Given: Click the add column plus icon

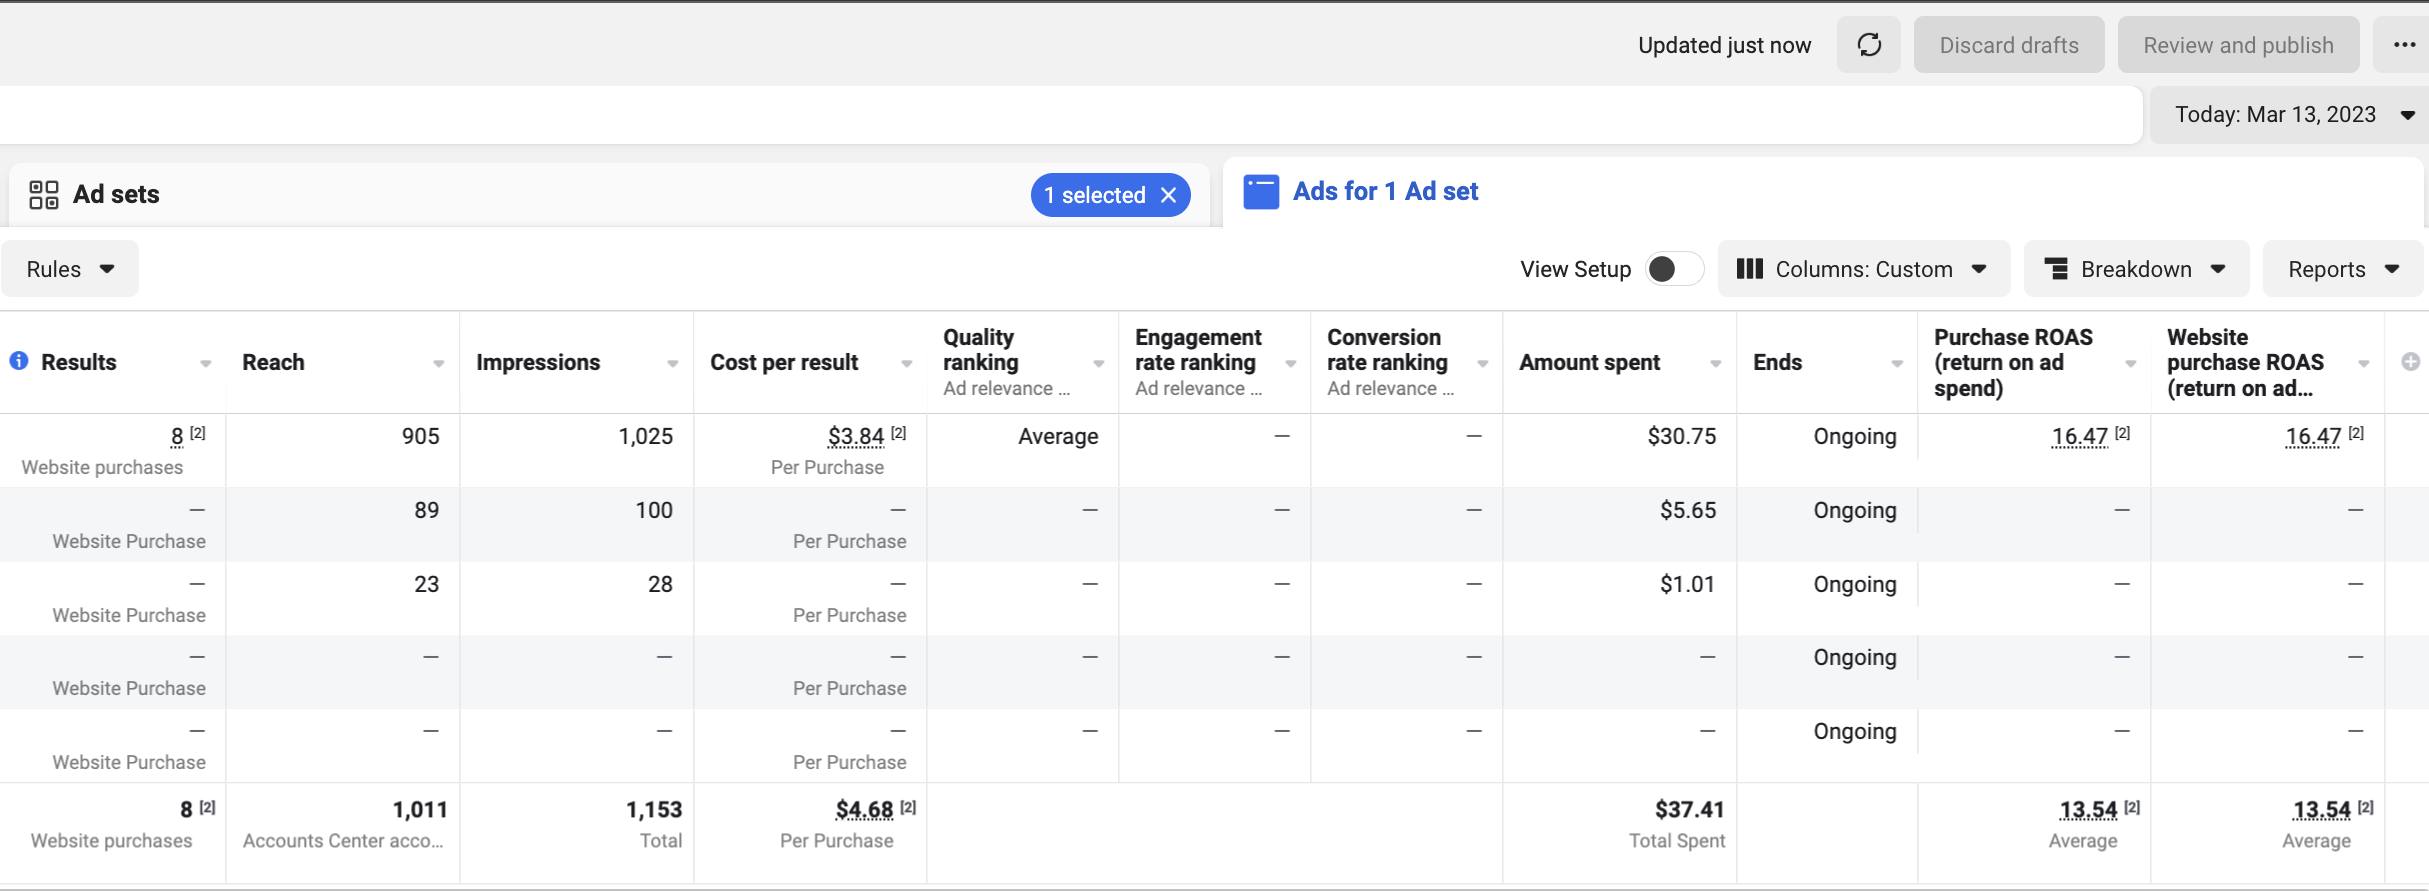Looking at the screenshot, I should [x=2410, y=362].
